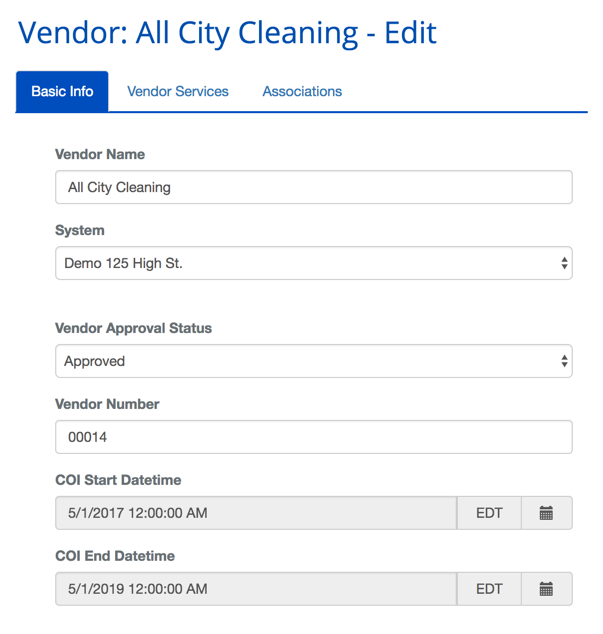Expand the System dropdown showing Demo 125 High St.
This screenshot has width=603, height=634.
point(313,264)
